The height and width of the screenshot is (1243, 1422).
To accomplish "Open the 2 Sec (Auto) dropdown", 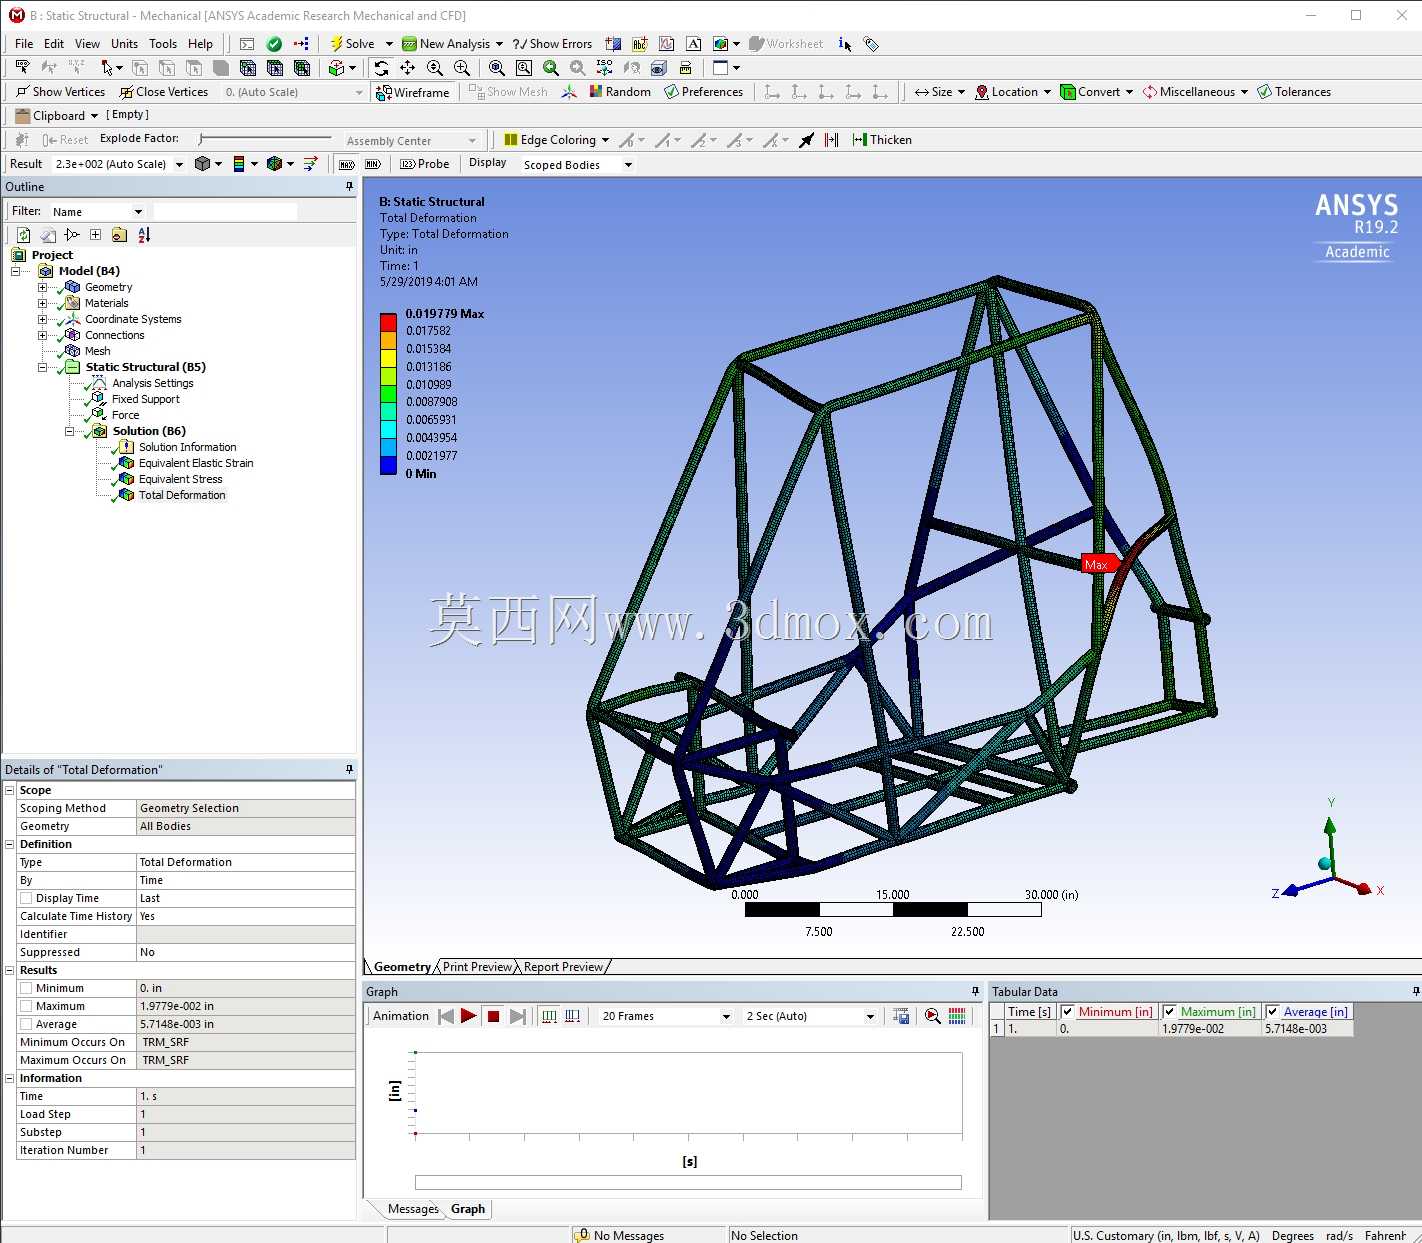I will (x=870, y=1016).
